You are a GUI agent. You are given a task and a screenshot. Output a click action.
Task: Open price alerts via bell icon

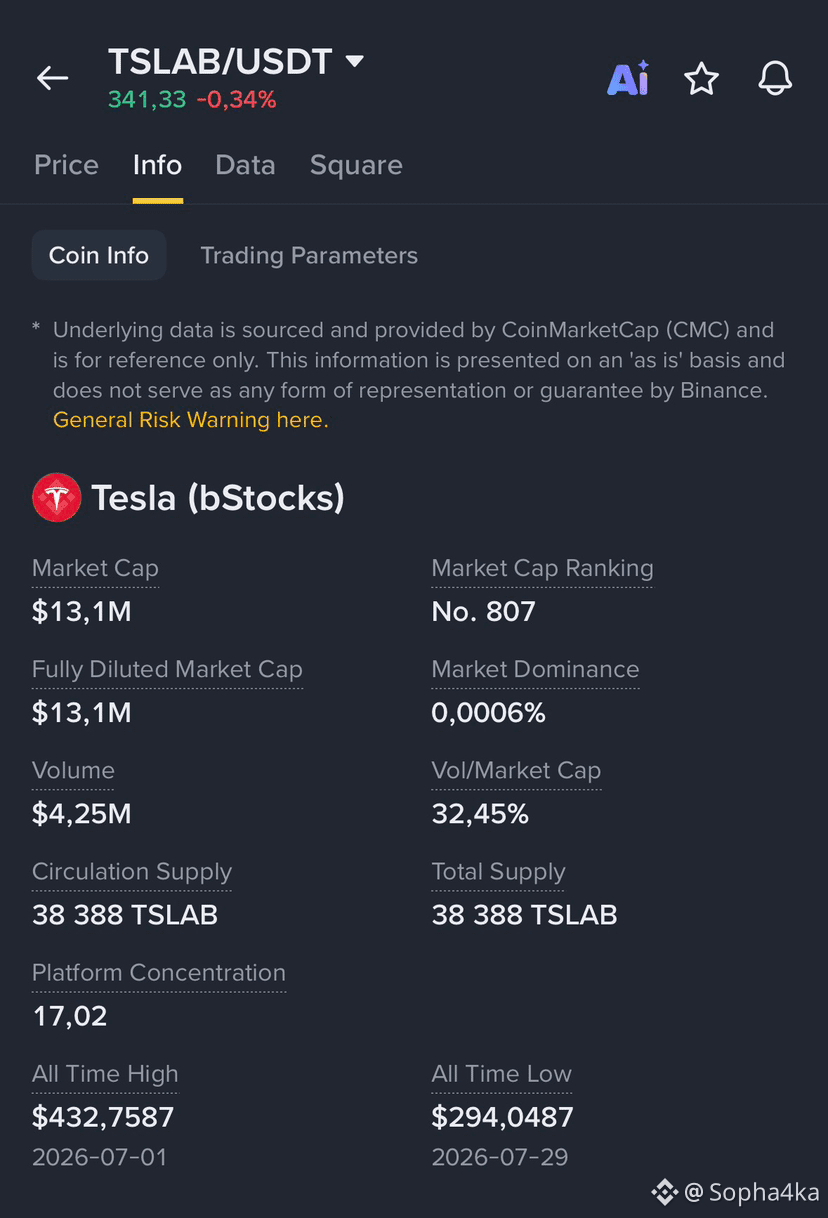pyautogui.click(x=775, y=78)
